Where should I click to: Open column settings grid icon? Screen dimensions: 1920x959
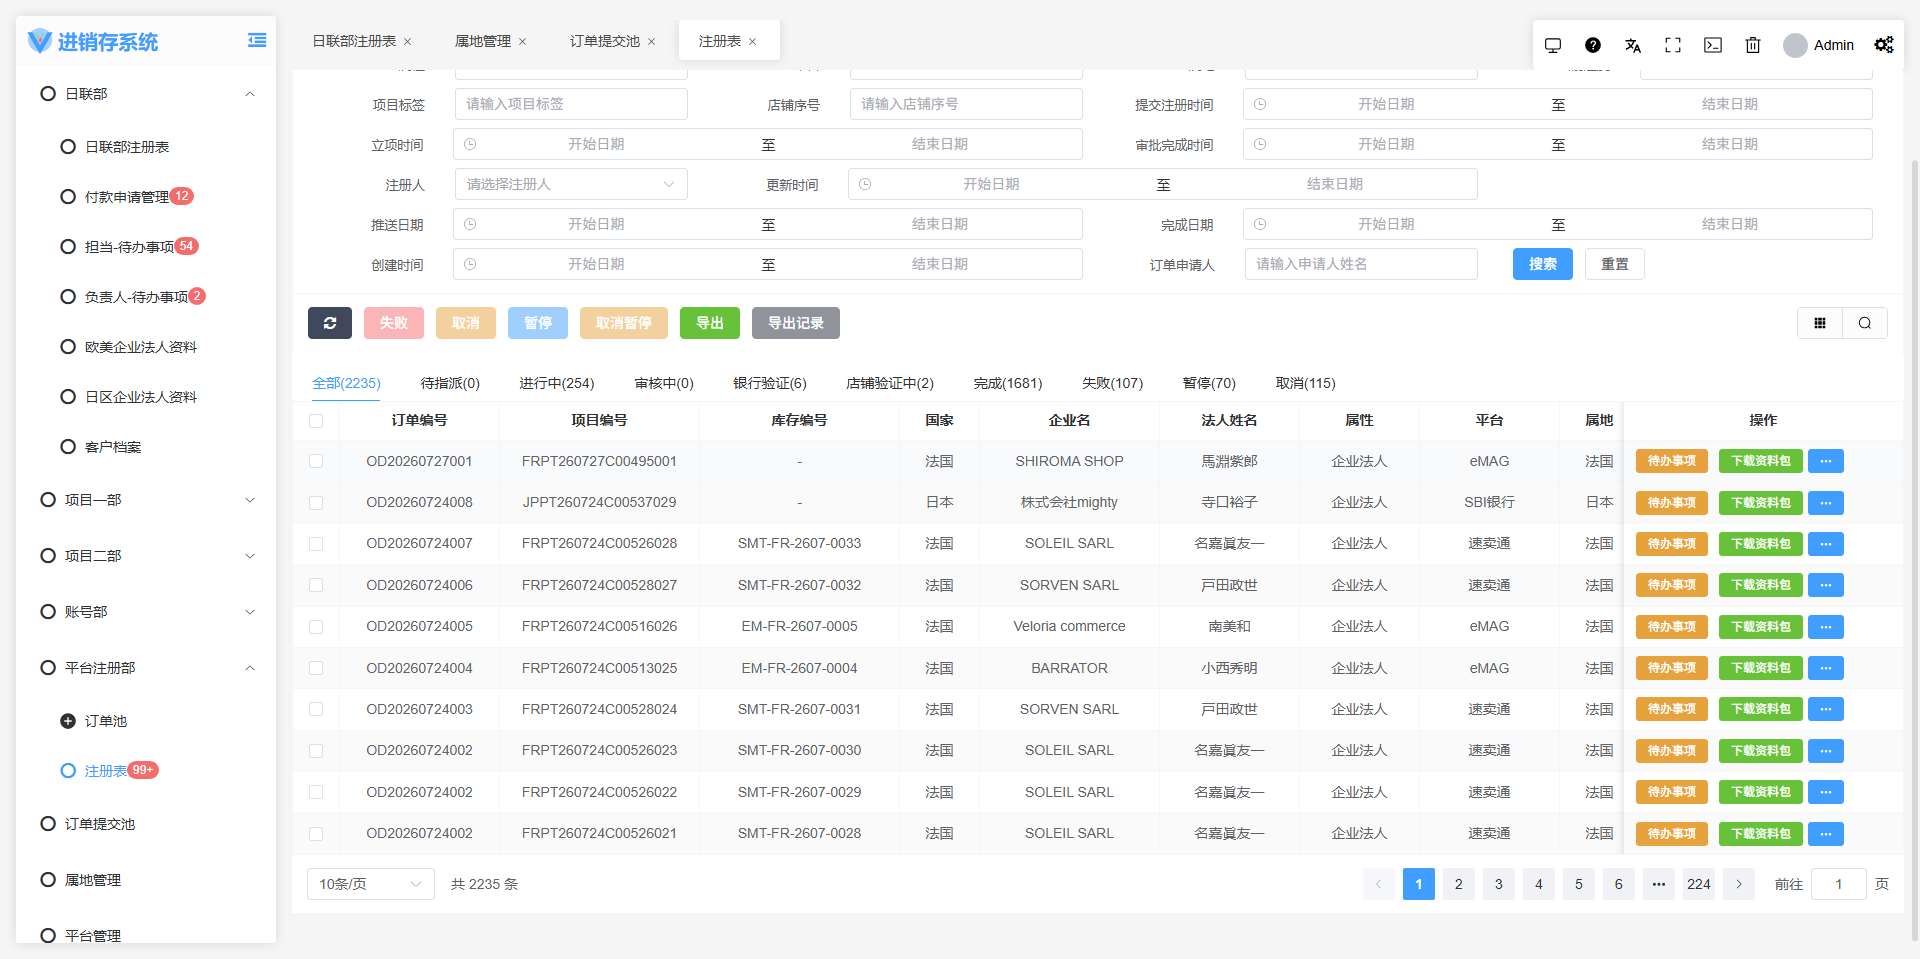tap(1820, 323)
